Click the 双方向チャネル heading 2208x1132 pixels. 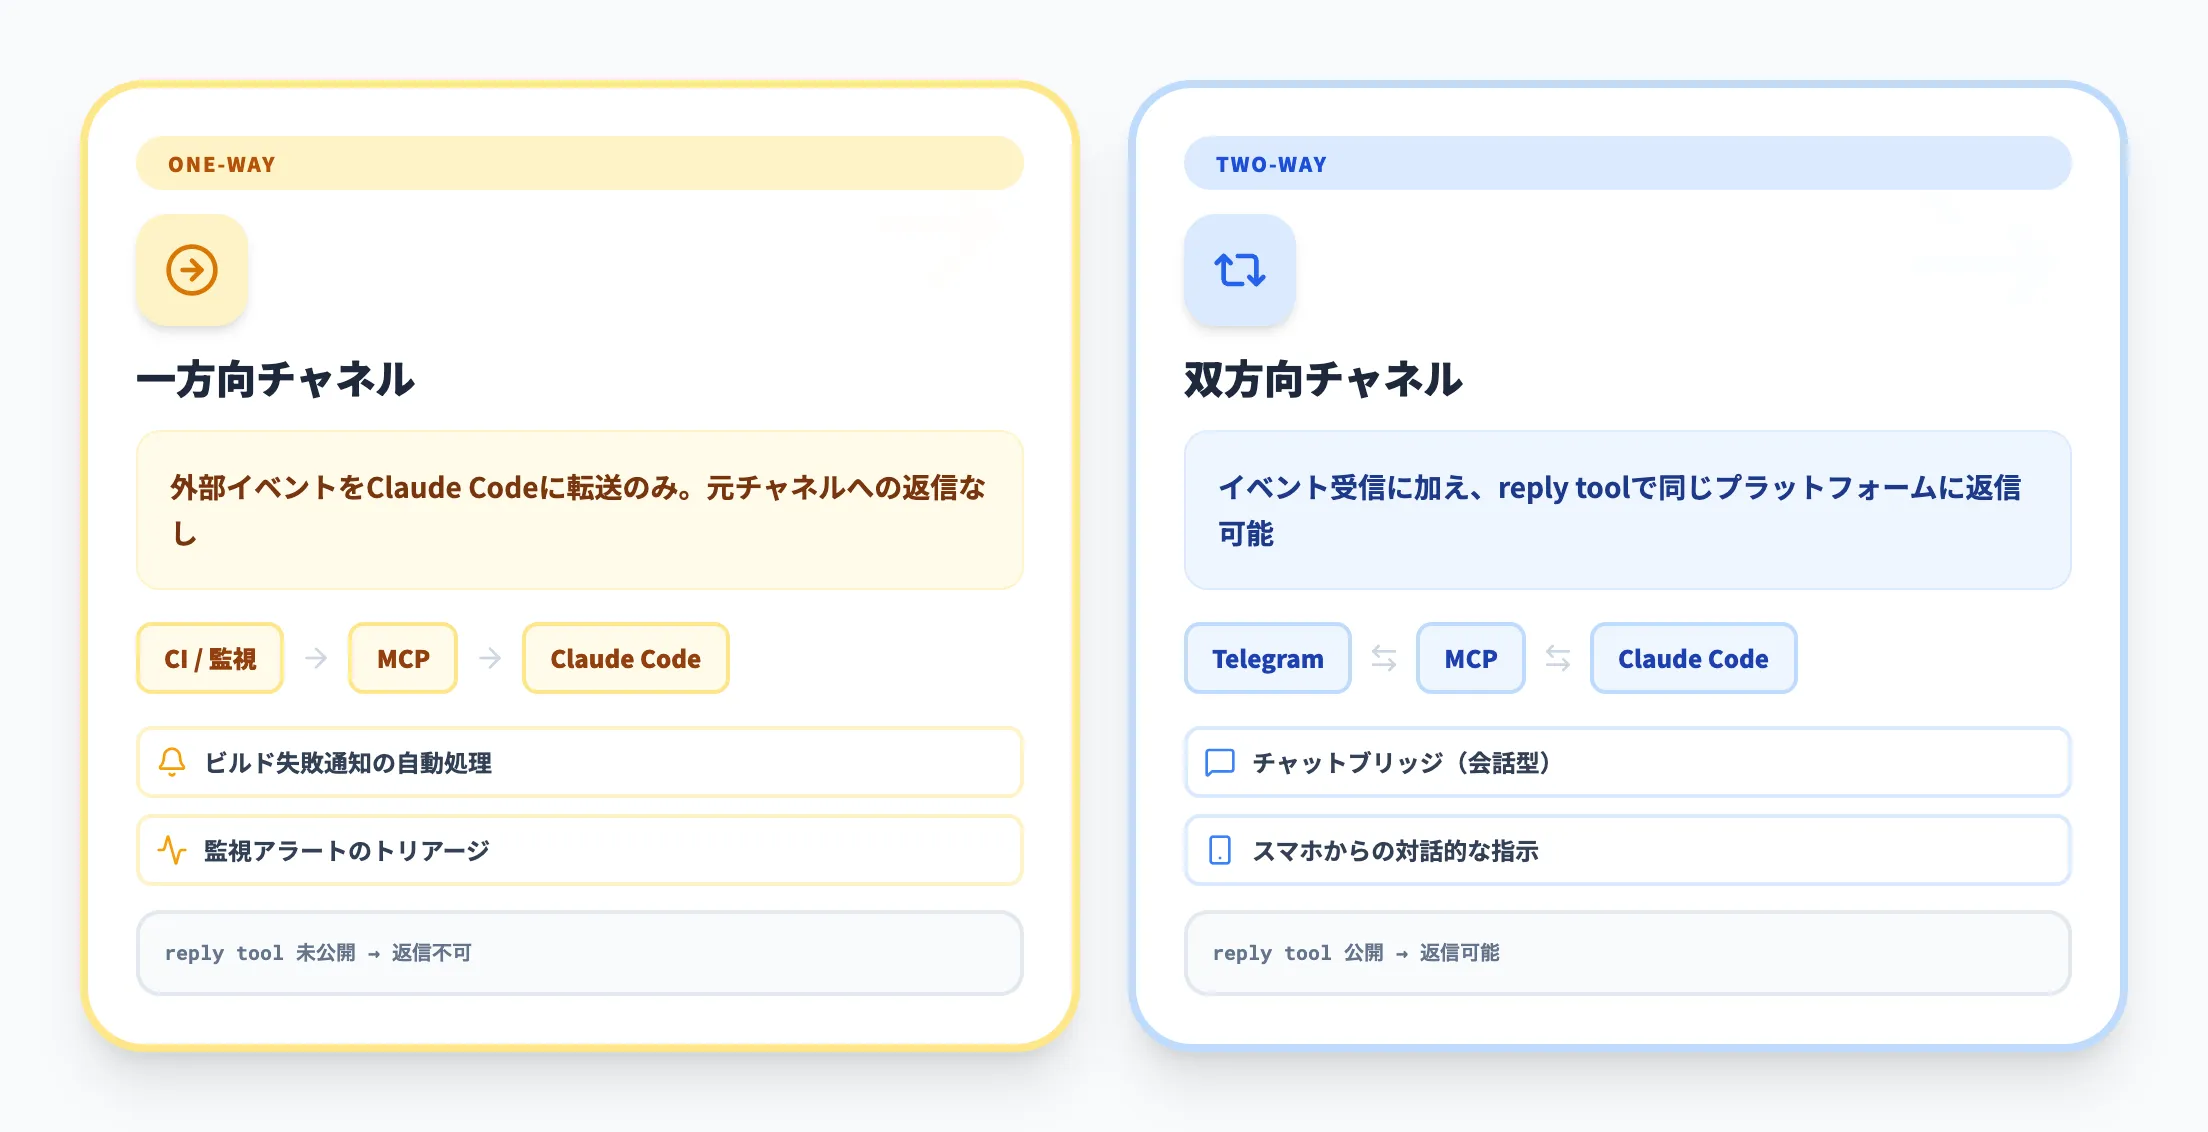(x=1322, y=380)
